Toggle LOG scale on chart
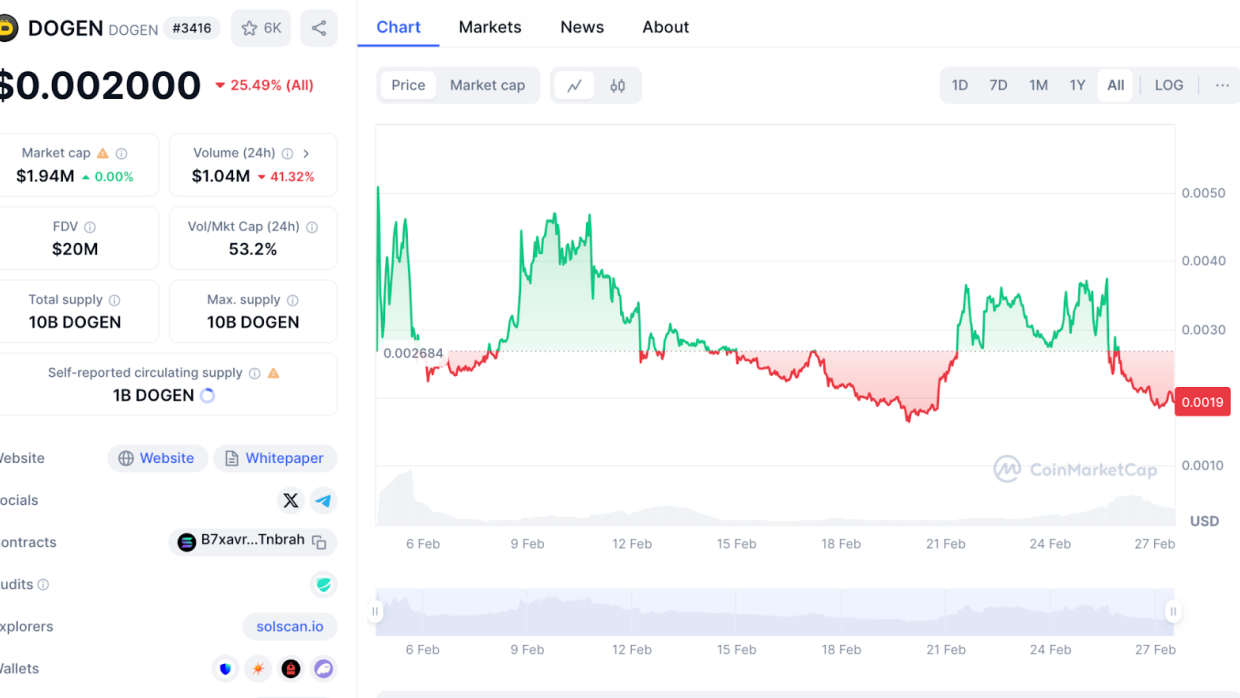 (1169, 85)
